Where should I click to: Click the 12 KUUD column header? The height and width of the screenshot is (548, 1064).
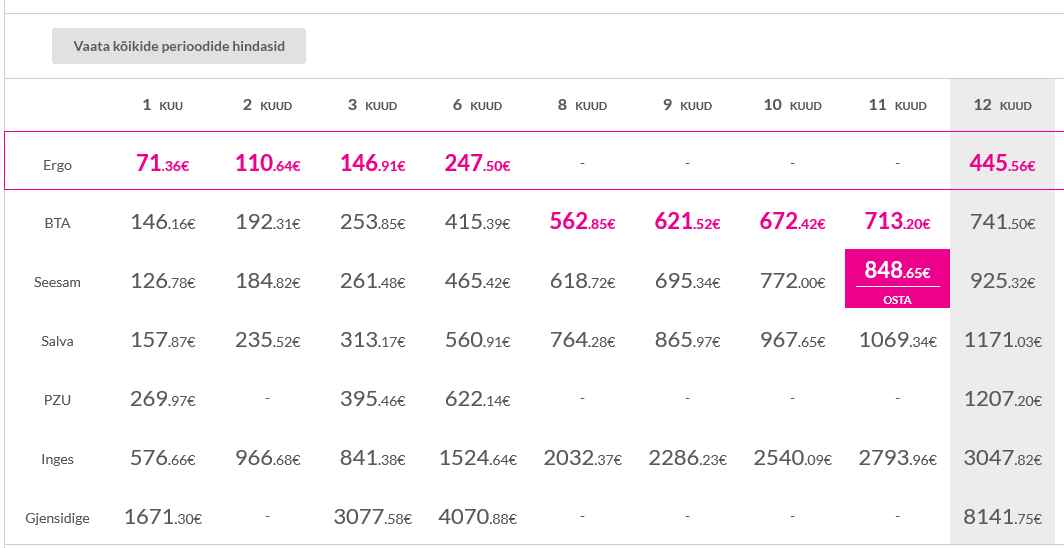pyautogui.click(x=1002, y=105)
